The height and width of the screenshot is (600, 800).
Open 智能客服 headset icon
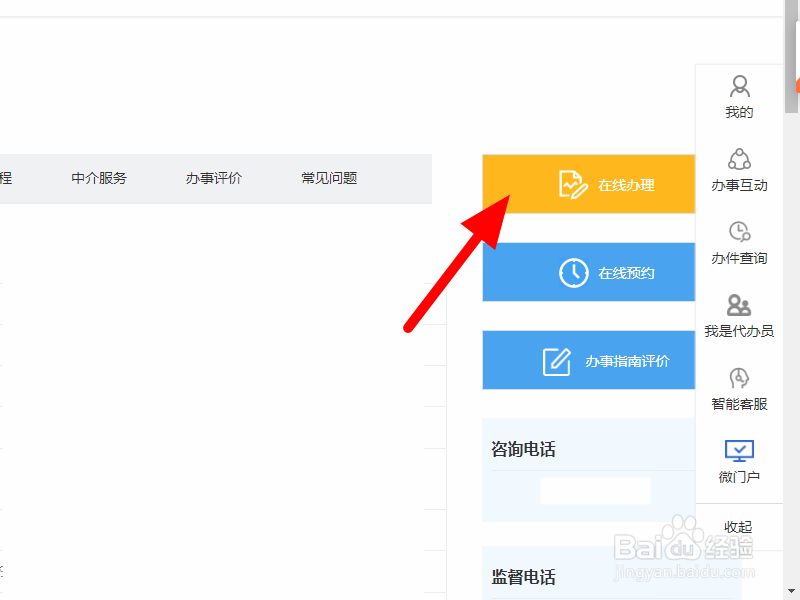tap(739, 378)
